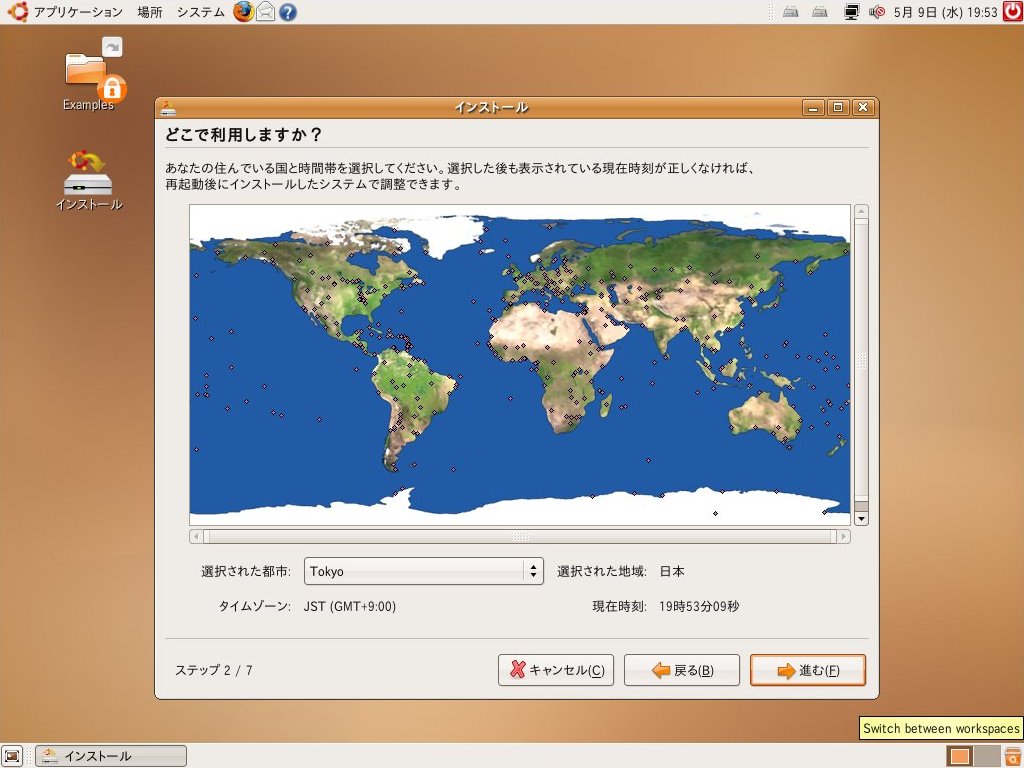Open the Tokyo city dropdown
The height and width of the screenshot is (768, 1024).
point(424,571)
